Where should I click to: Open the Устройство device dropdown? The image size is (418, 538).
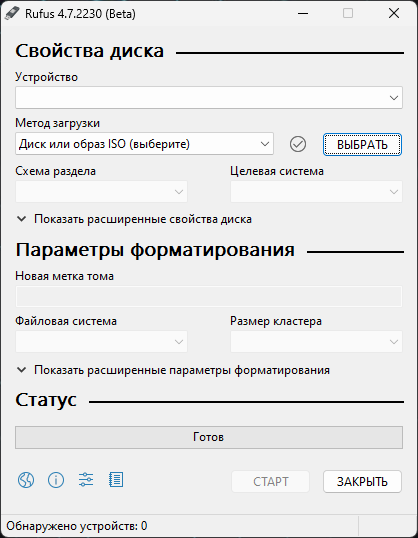pos(209,97)
